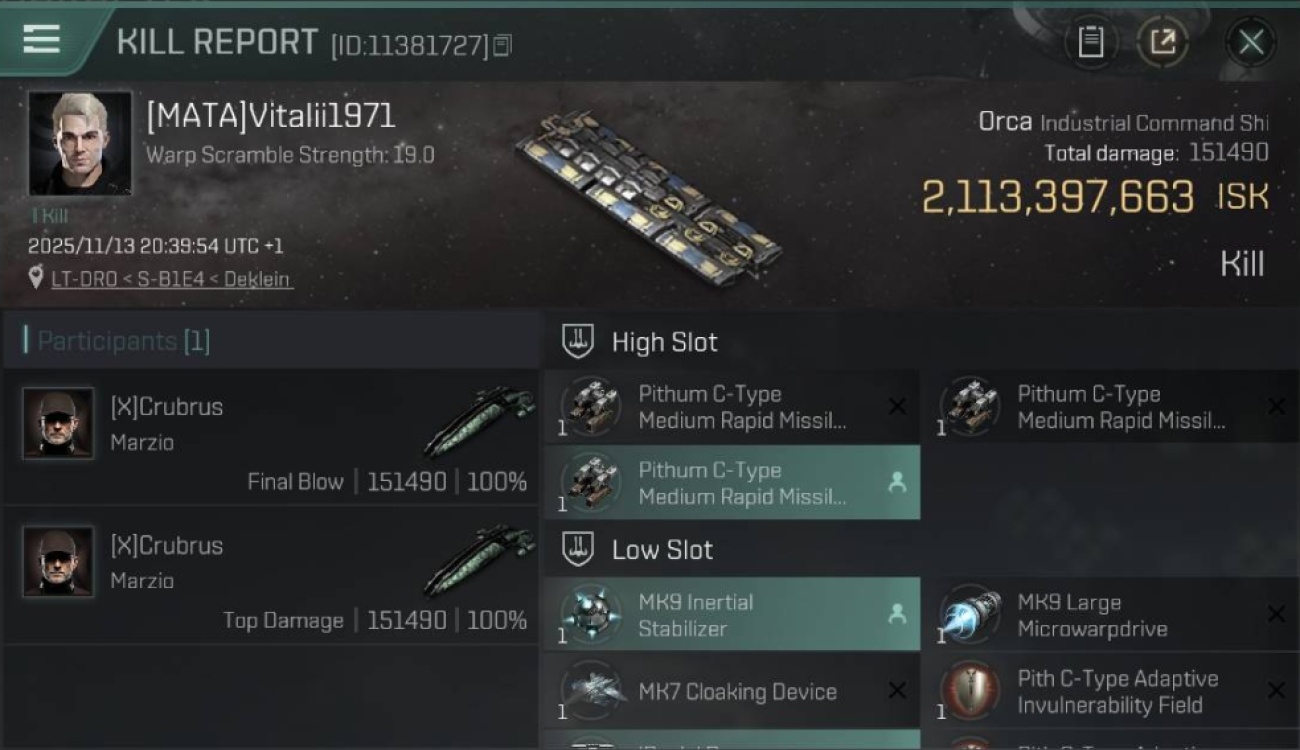Click the person icon on MK9 Inertial Stabilizer
This screenshot has width=1300, height=750.
897,614
